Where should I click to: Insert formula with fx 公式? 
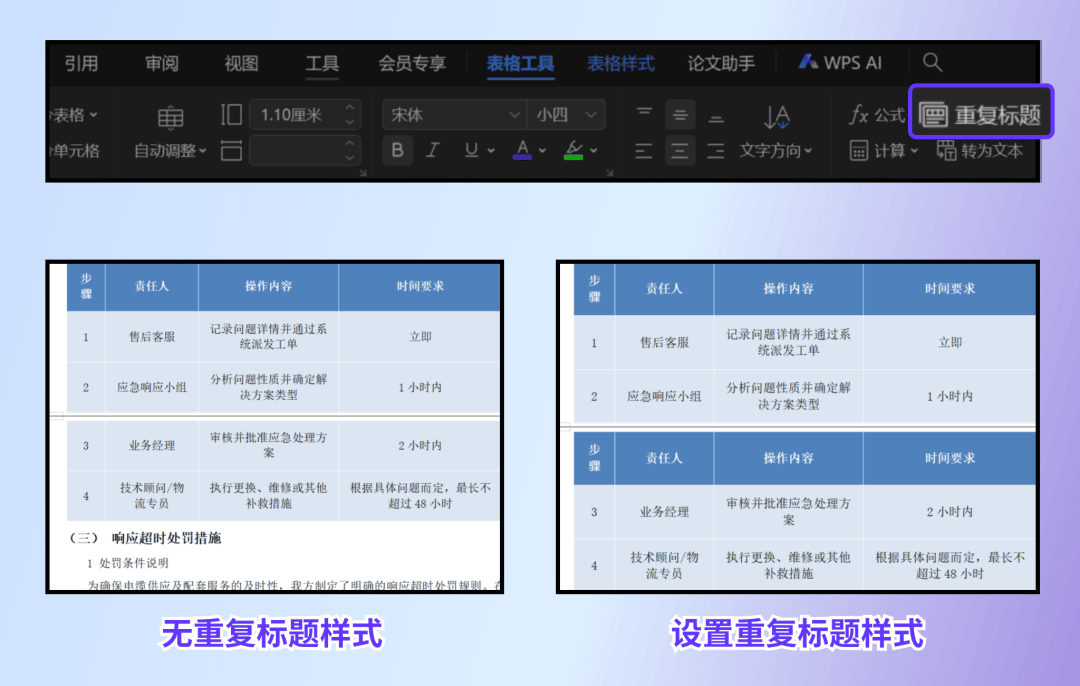tap(876, 114)
